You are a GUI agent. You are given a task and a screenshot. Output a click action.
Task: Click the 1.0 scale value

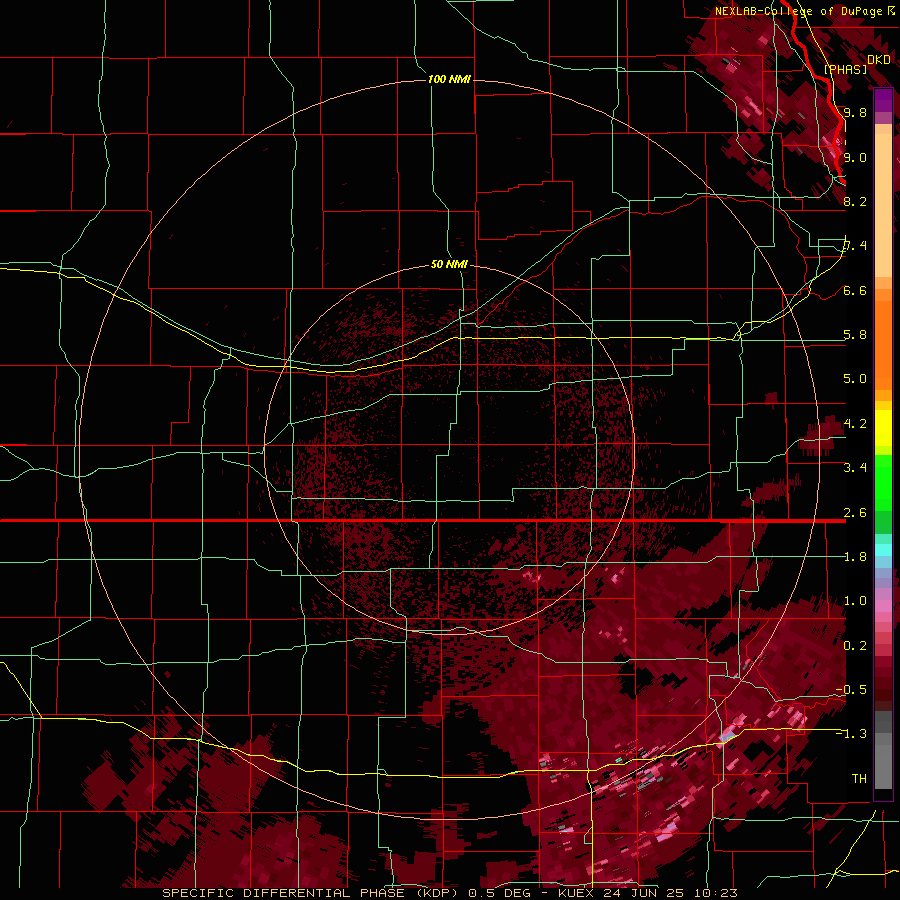[x=855, y=601]
